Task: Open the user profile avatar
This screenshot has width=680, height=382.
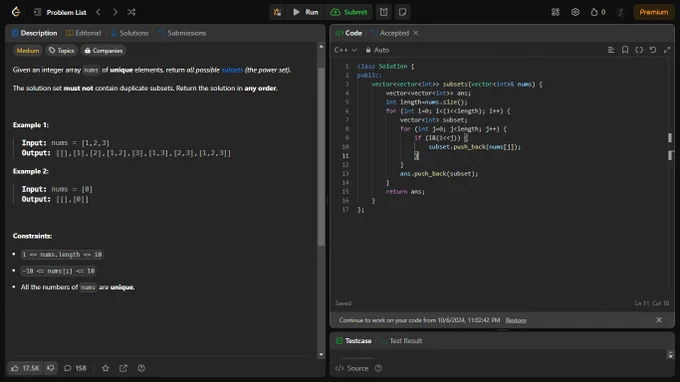Action: [x=620, y=12]
